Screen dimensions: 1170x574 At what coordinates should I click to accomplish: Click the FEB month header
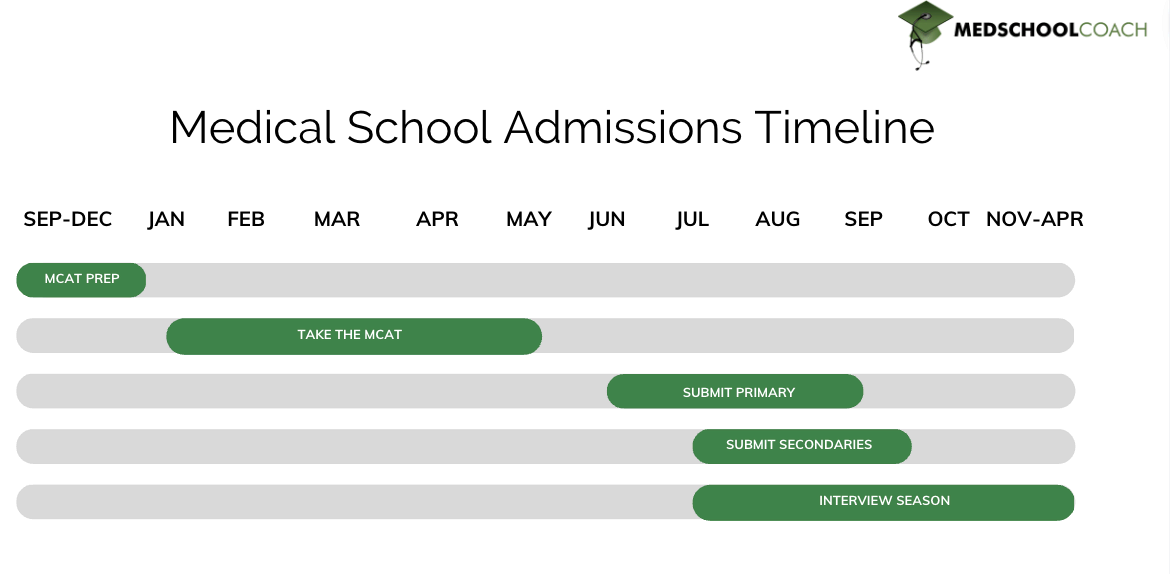[x=246, y=219]
